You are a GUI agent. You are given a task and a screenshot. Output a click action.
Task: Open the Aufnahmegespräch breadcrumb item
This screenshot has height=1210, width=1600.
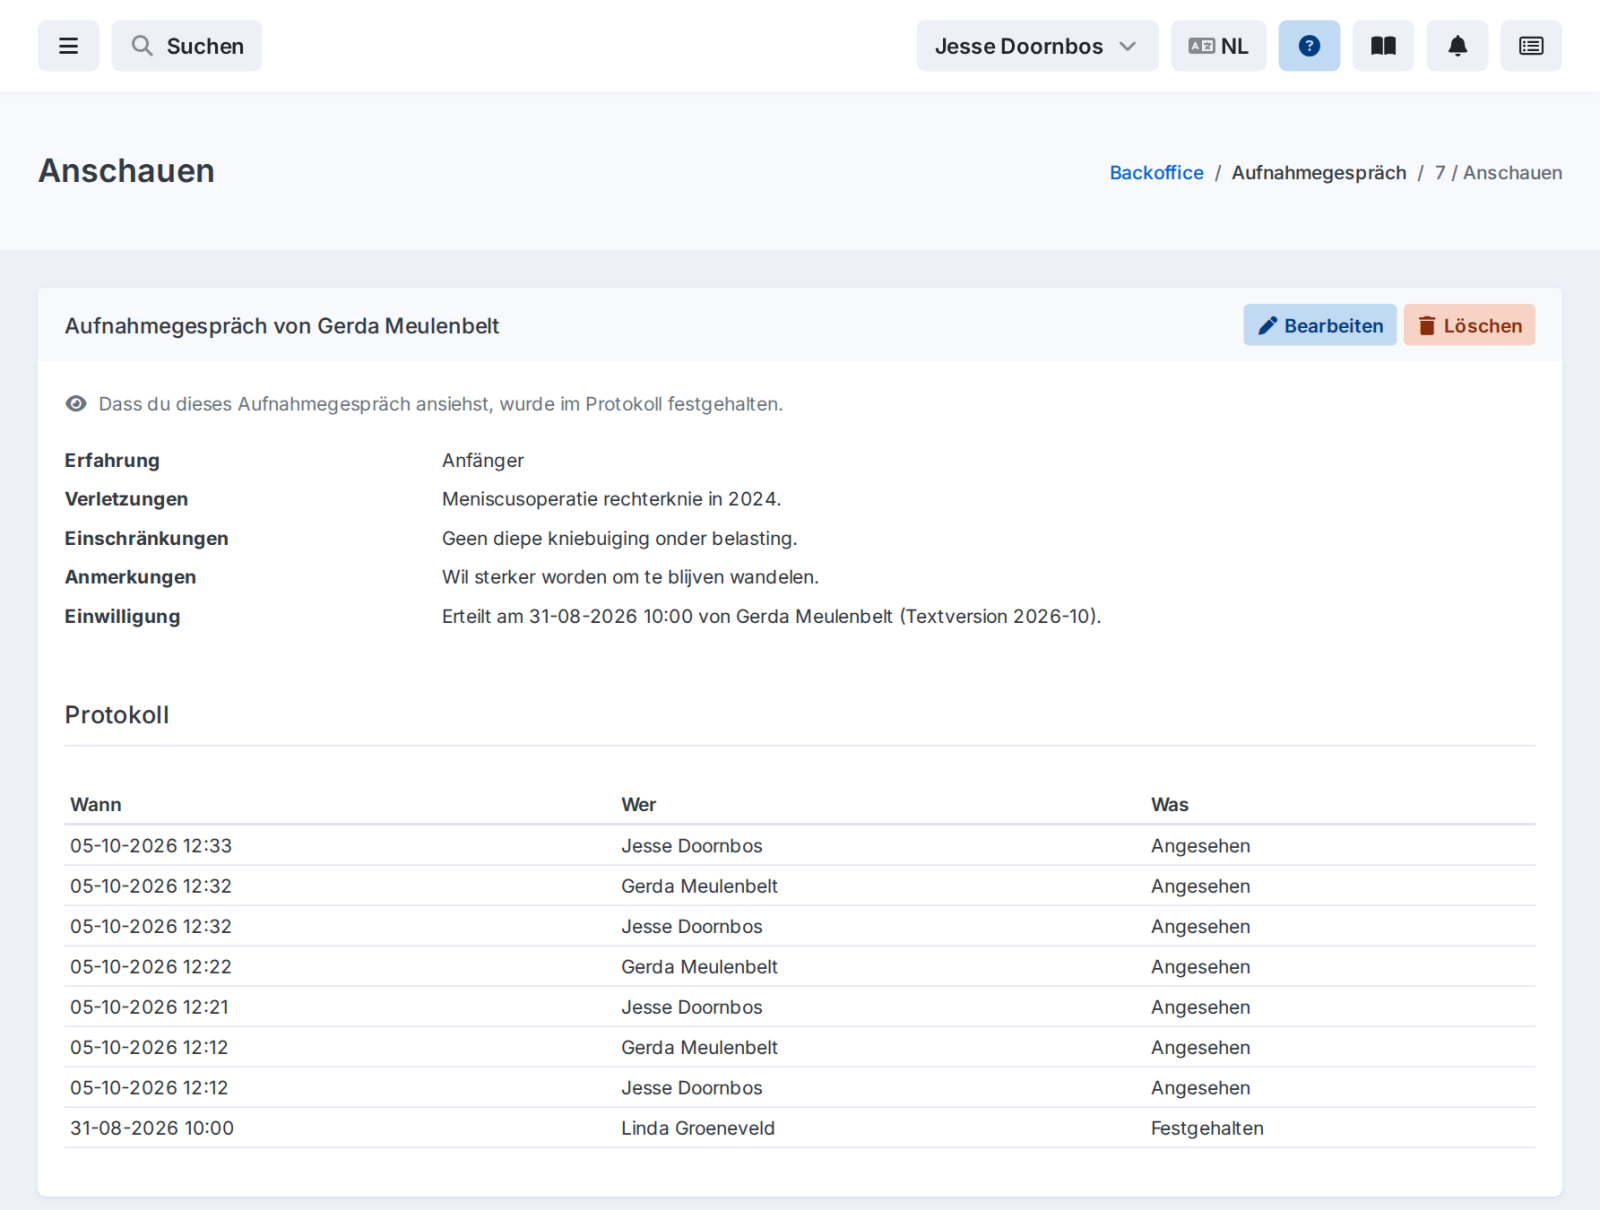point(1318,173)
